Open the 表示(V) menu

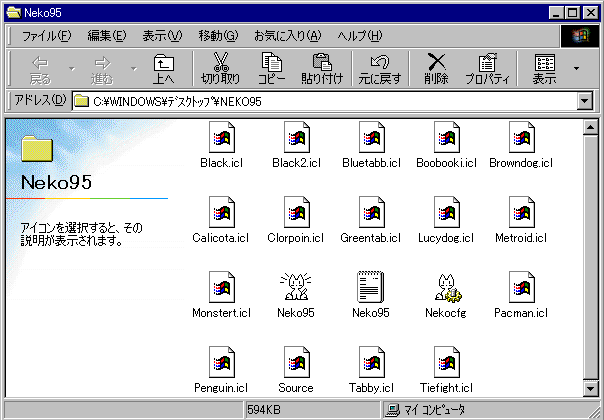162,36
